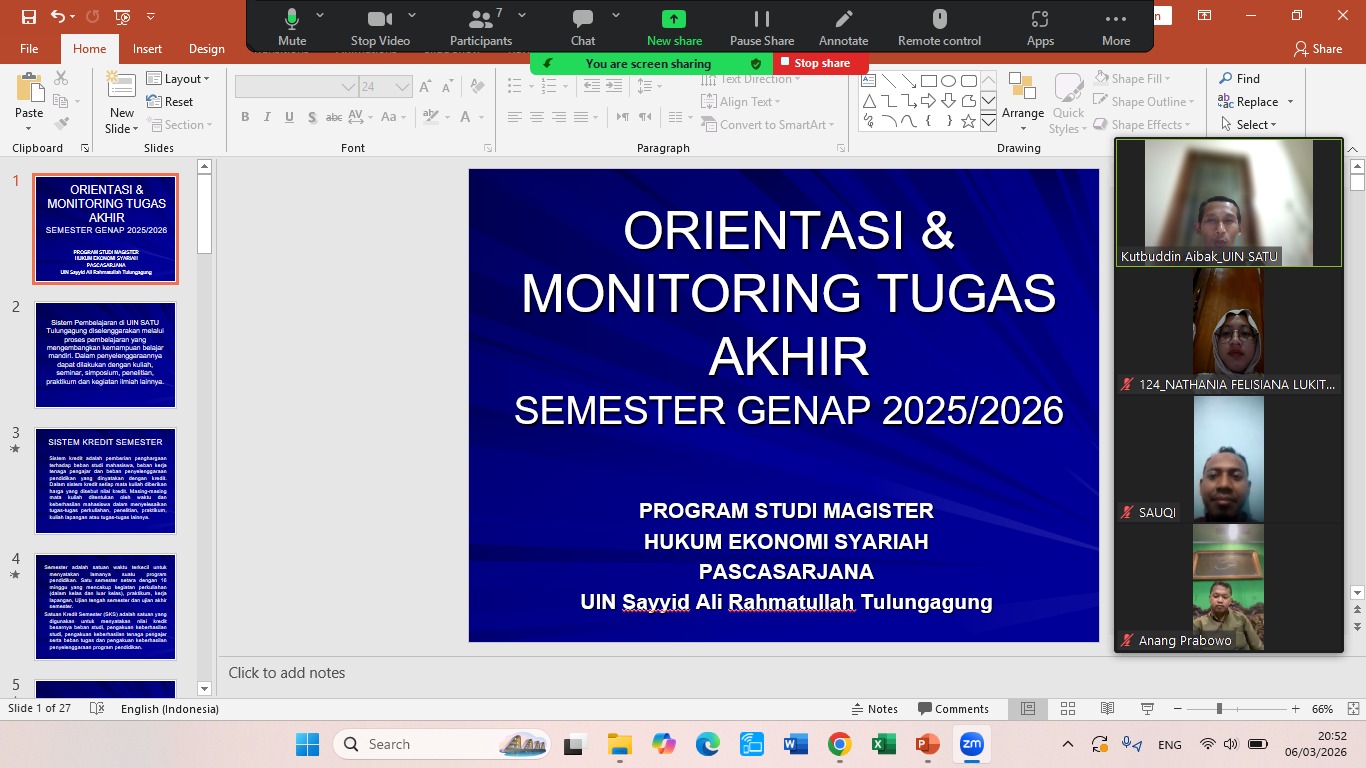Start Slide Show from status bar
Image resolution: width=1366 pixels, height=768 pixels.
(x=1146, y=709)
